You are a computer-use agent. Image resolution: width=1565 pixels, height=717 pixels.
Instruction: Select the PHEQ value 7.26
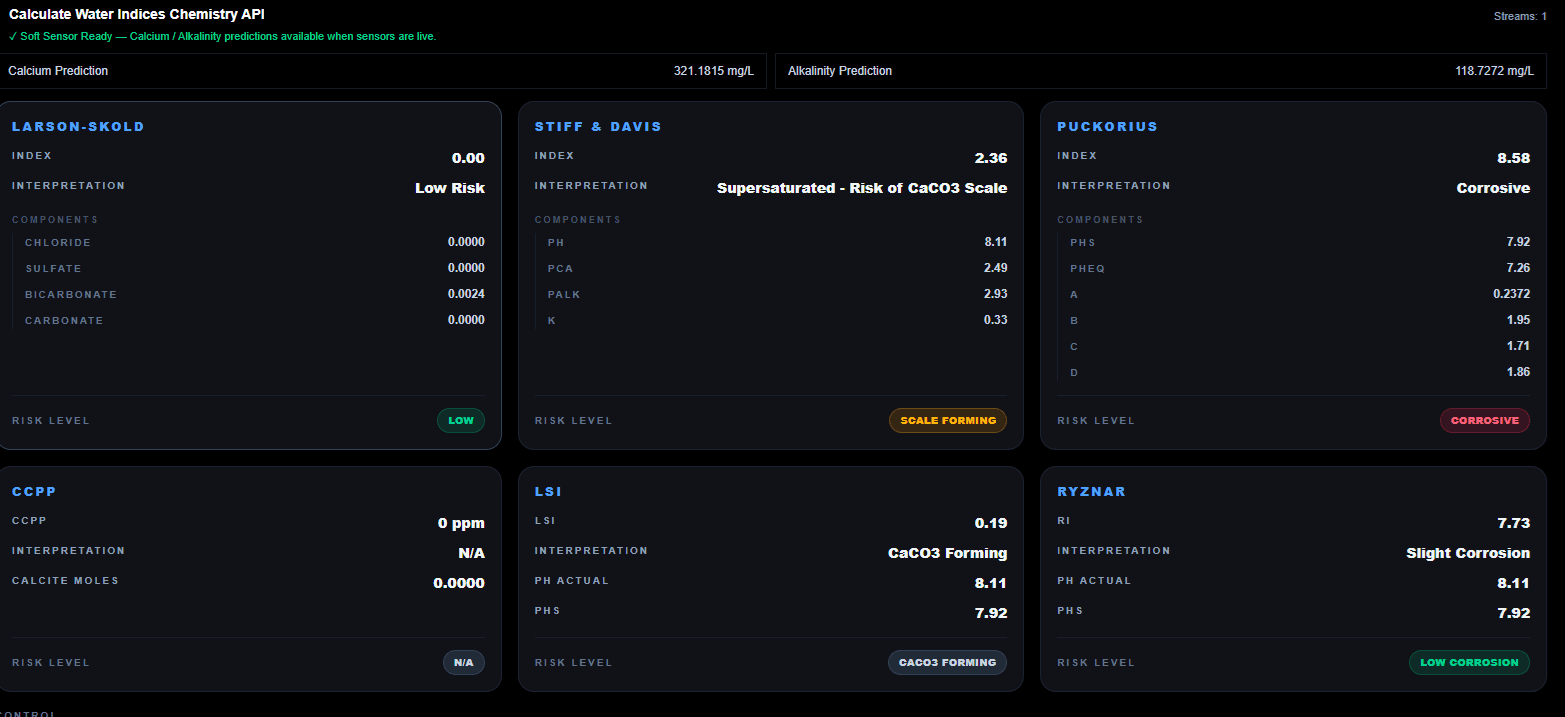1518,268
